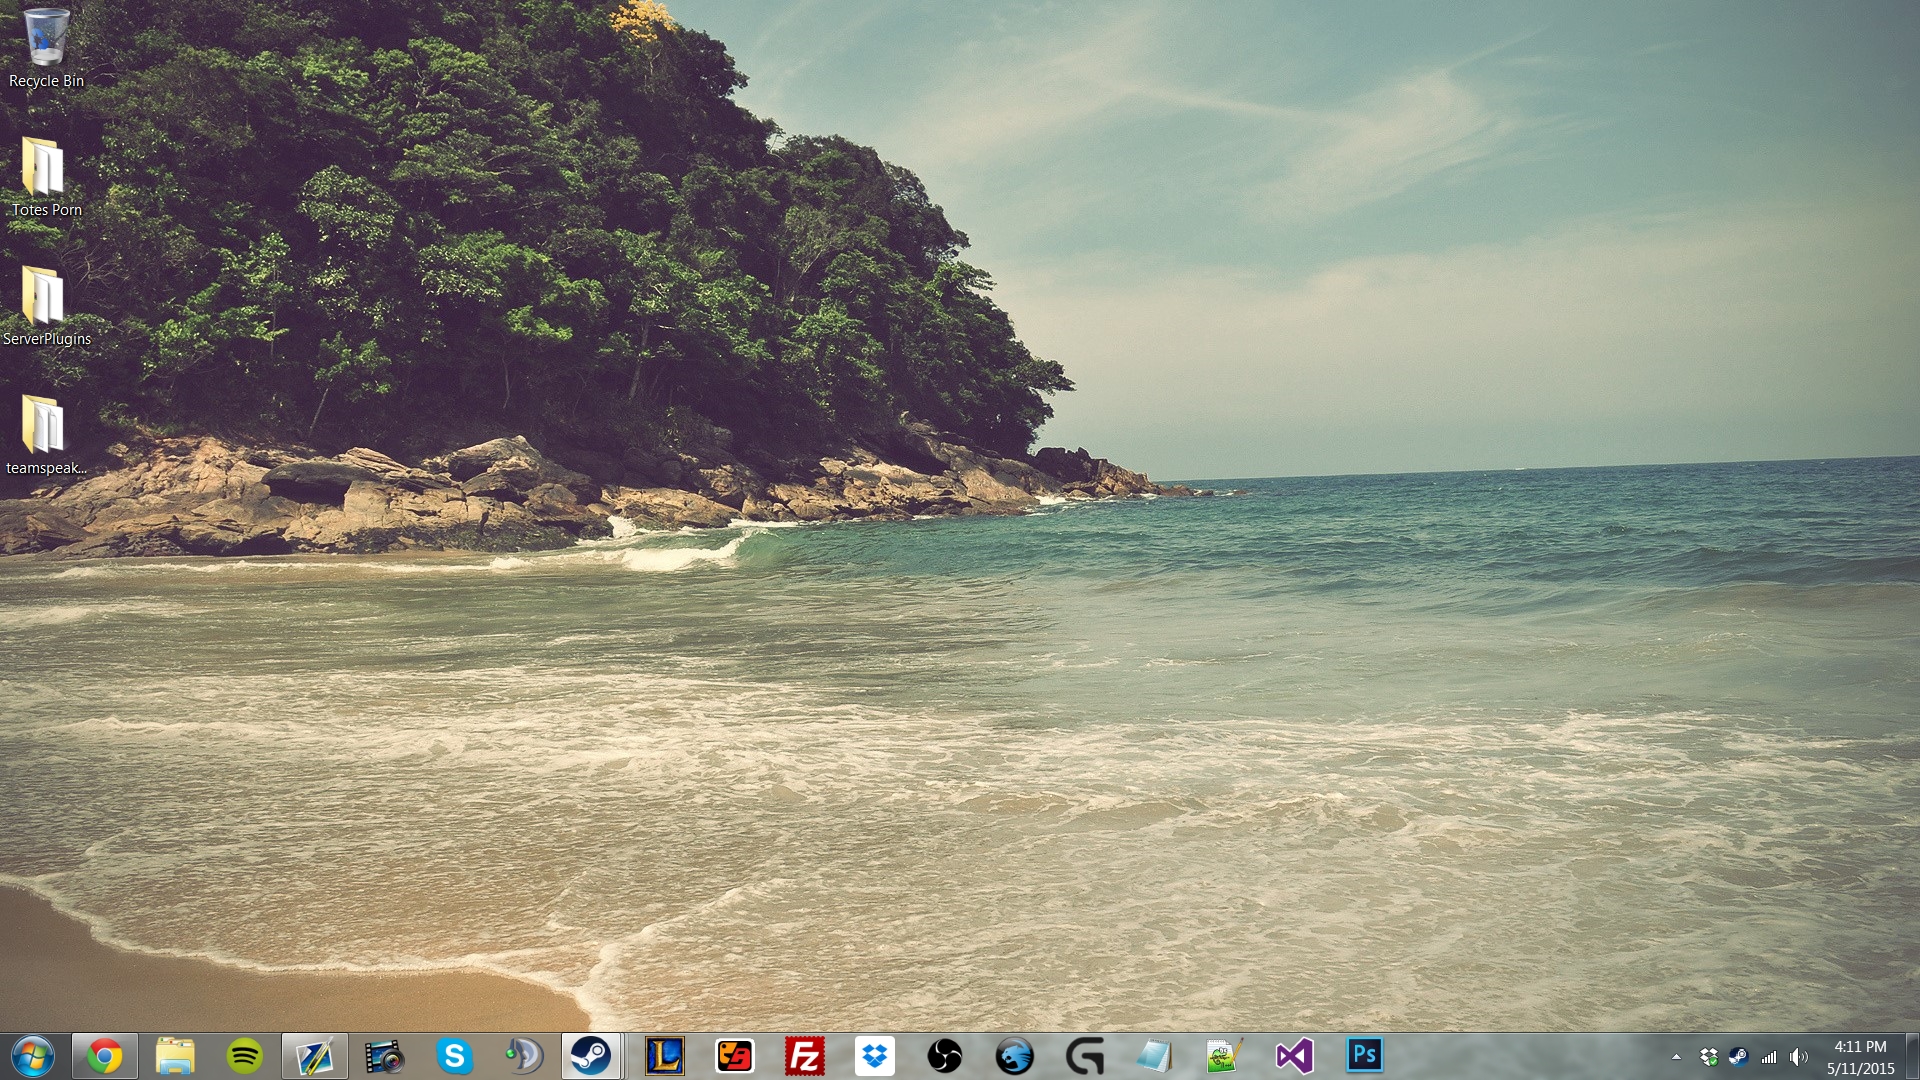The width and height of the screenshot is (1920, 1080).
Task: Launch Google Chrome from the taskbar
Action: pos(104,1056)
